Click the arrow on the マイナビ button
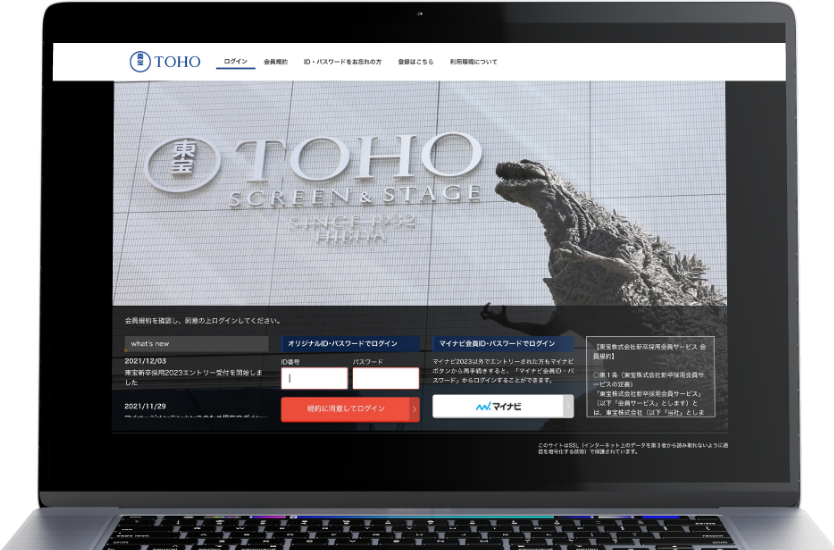Image resolution: width=834 pixels, height=550 pixels. point(568,406)
